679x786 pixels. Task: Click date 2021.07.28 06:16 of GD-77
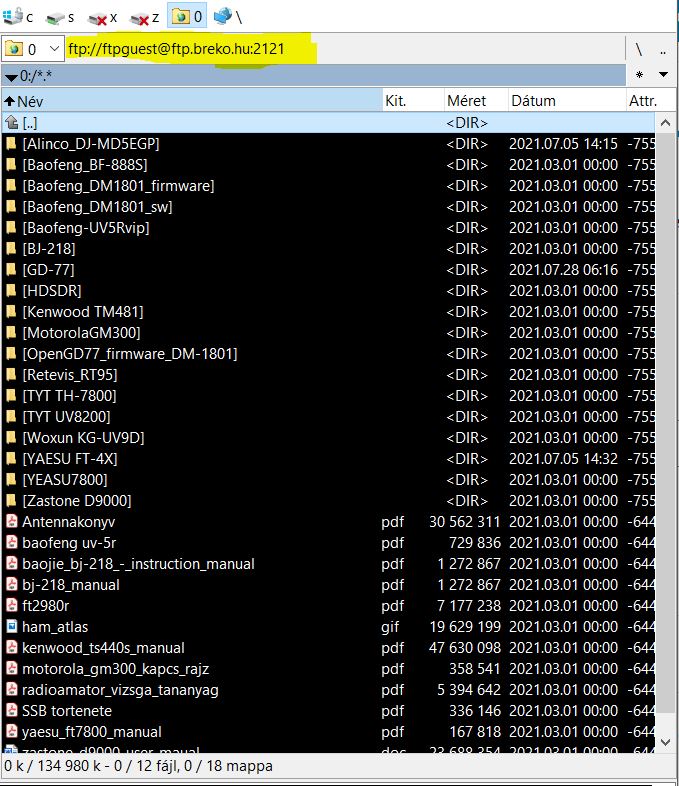pos(563,270)
